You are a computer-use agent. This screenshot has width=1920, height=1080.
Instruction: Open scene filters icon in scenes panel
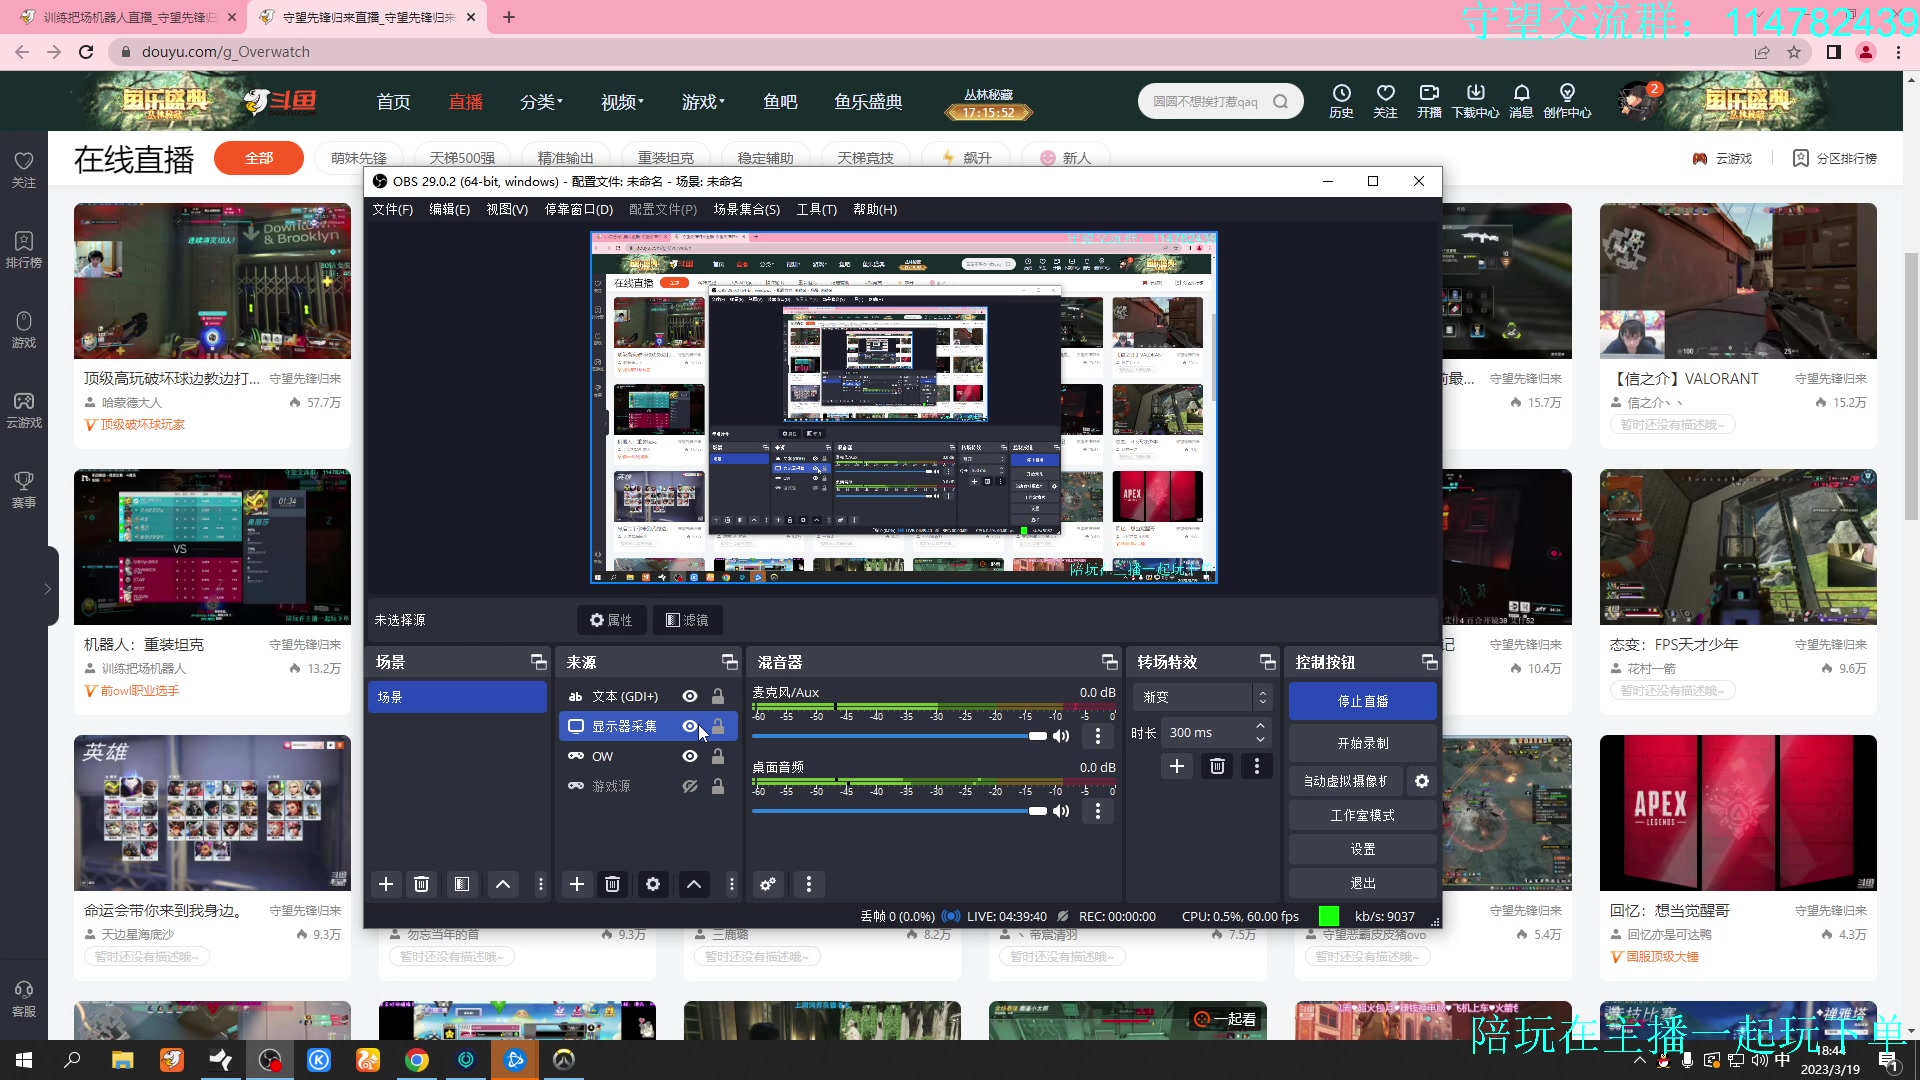coord(462,884)
